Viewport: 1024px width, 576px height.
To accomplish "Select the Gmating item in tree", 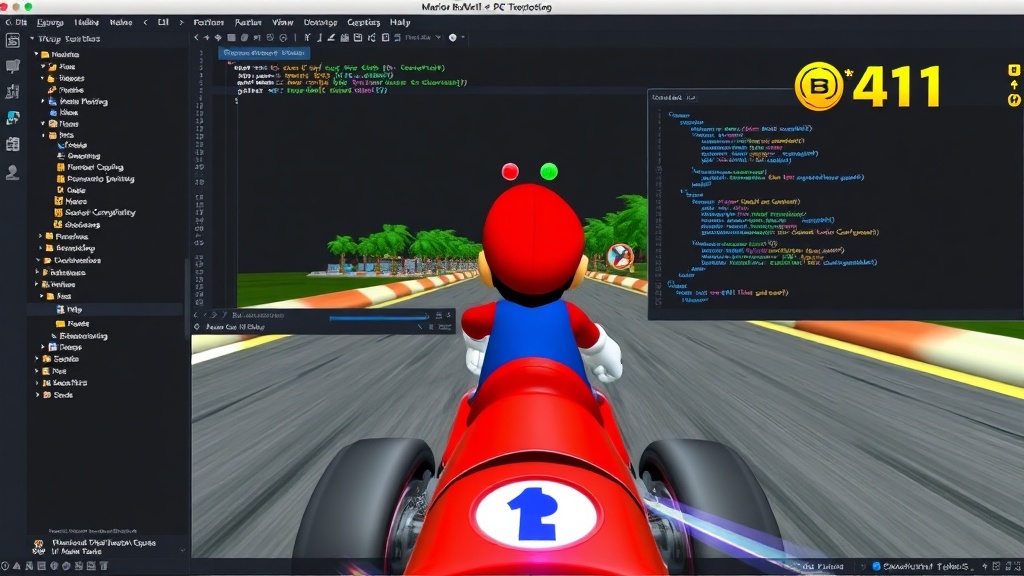I will click(x=79, y=156).
